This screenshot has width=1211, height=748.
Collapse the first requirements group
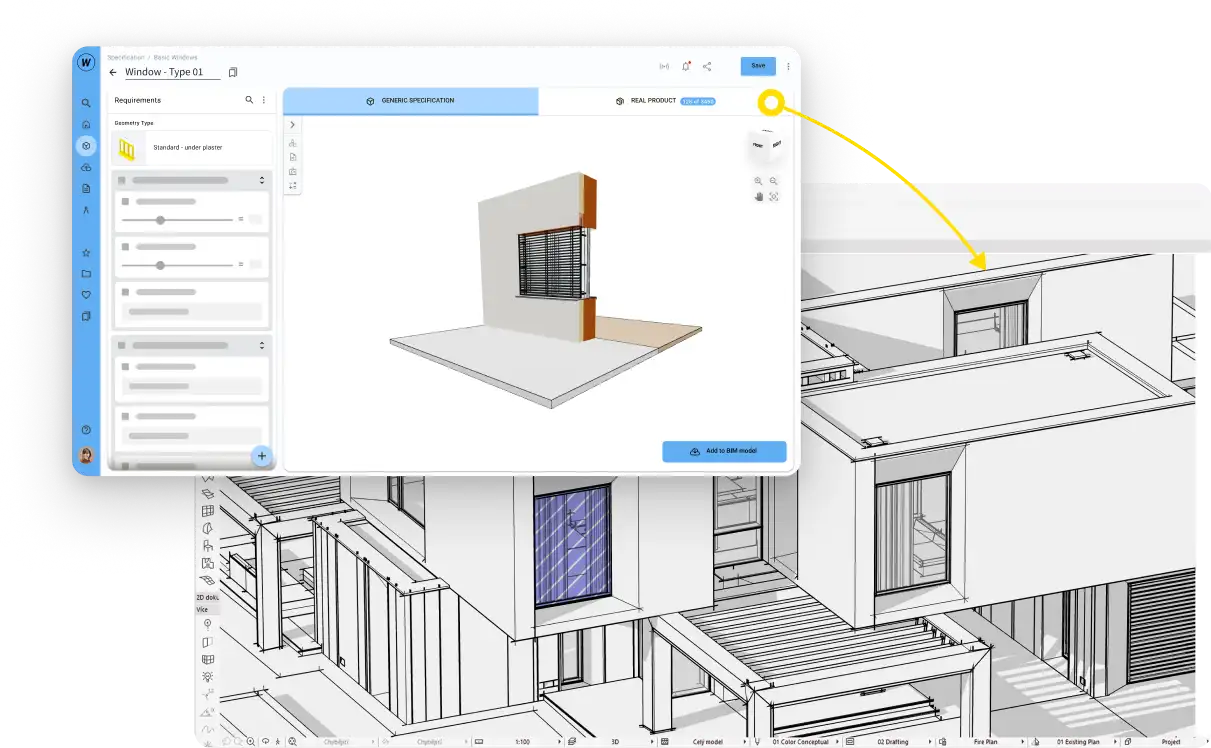pyautogui.click(x=262, y=180)
